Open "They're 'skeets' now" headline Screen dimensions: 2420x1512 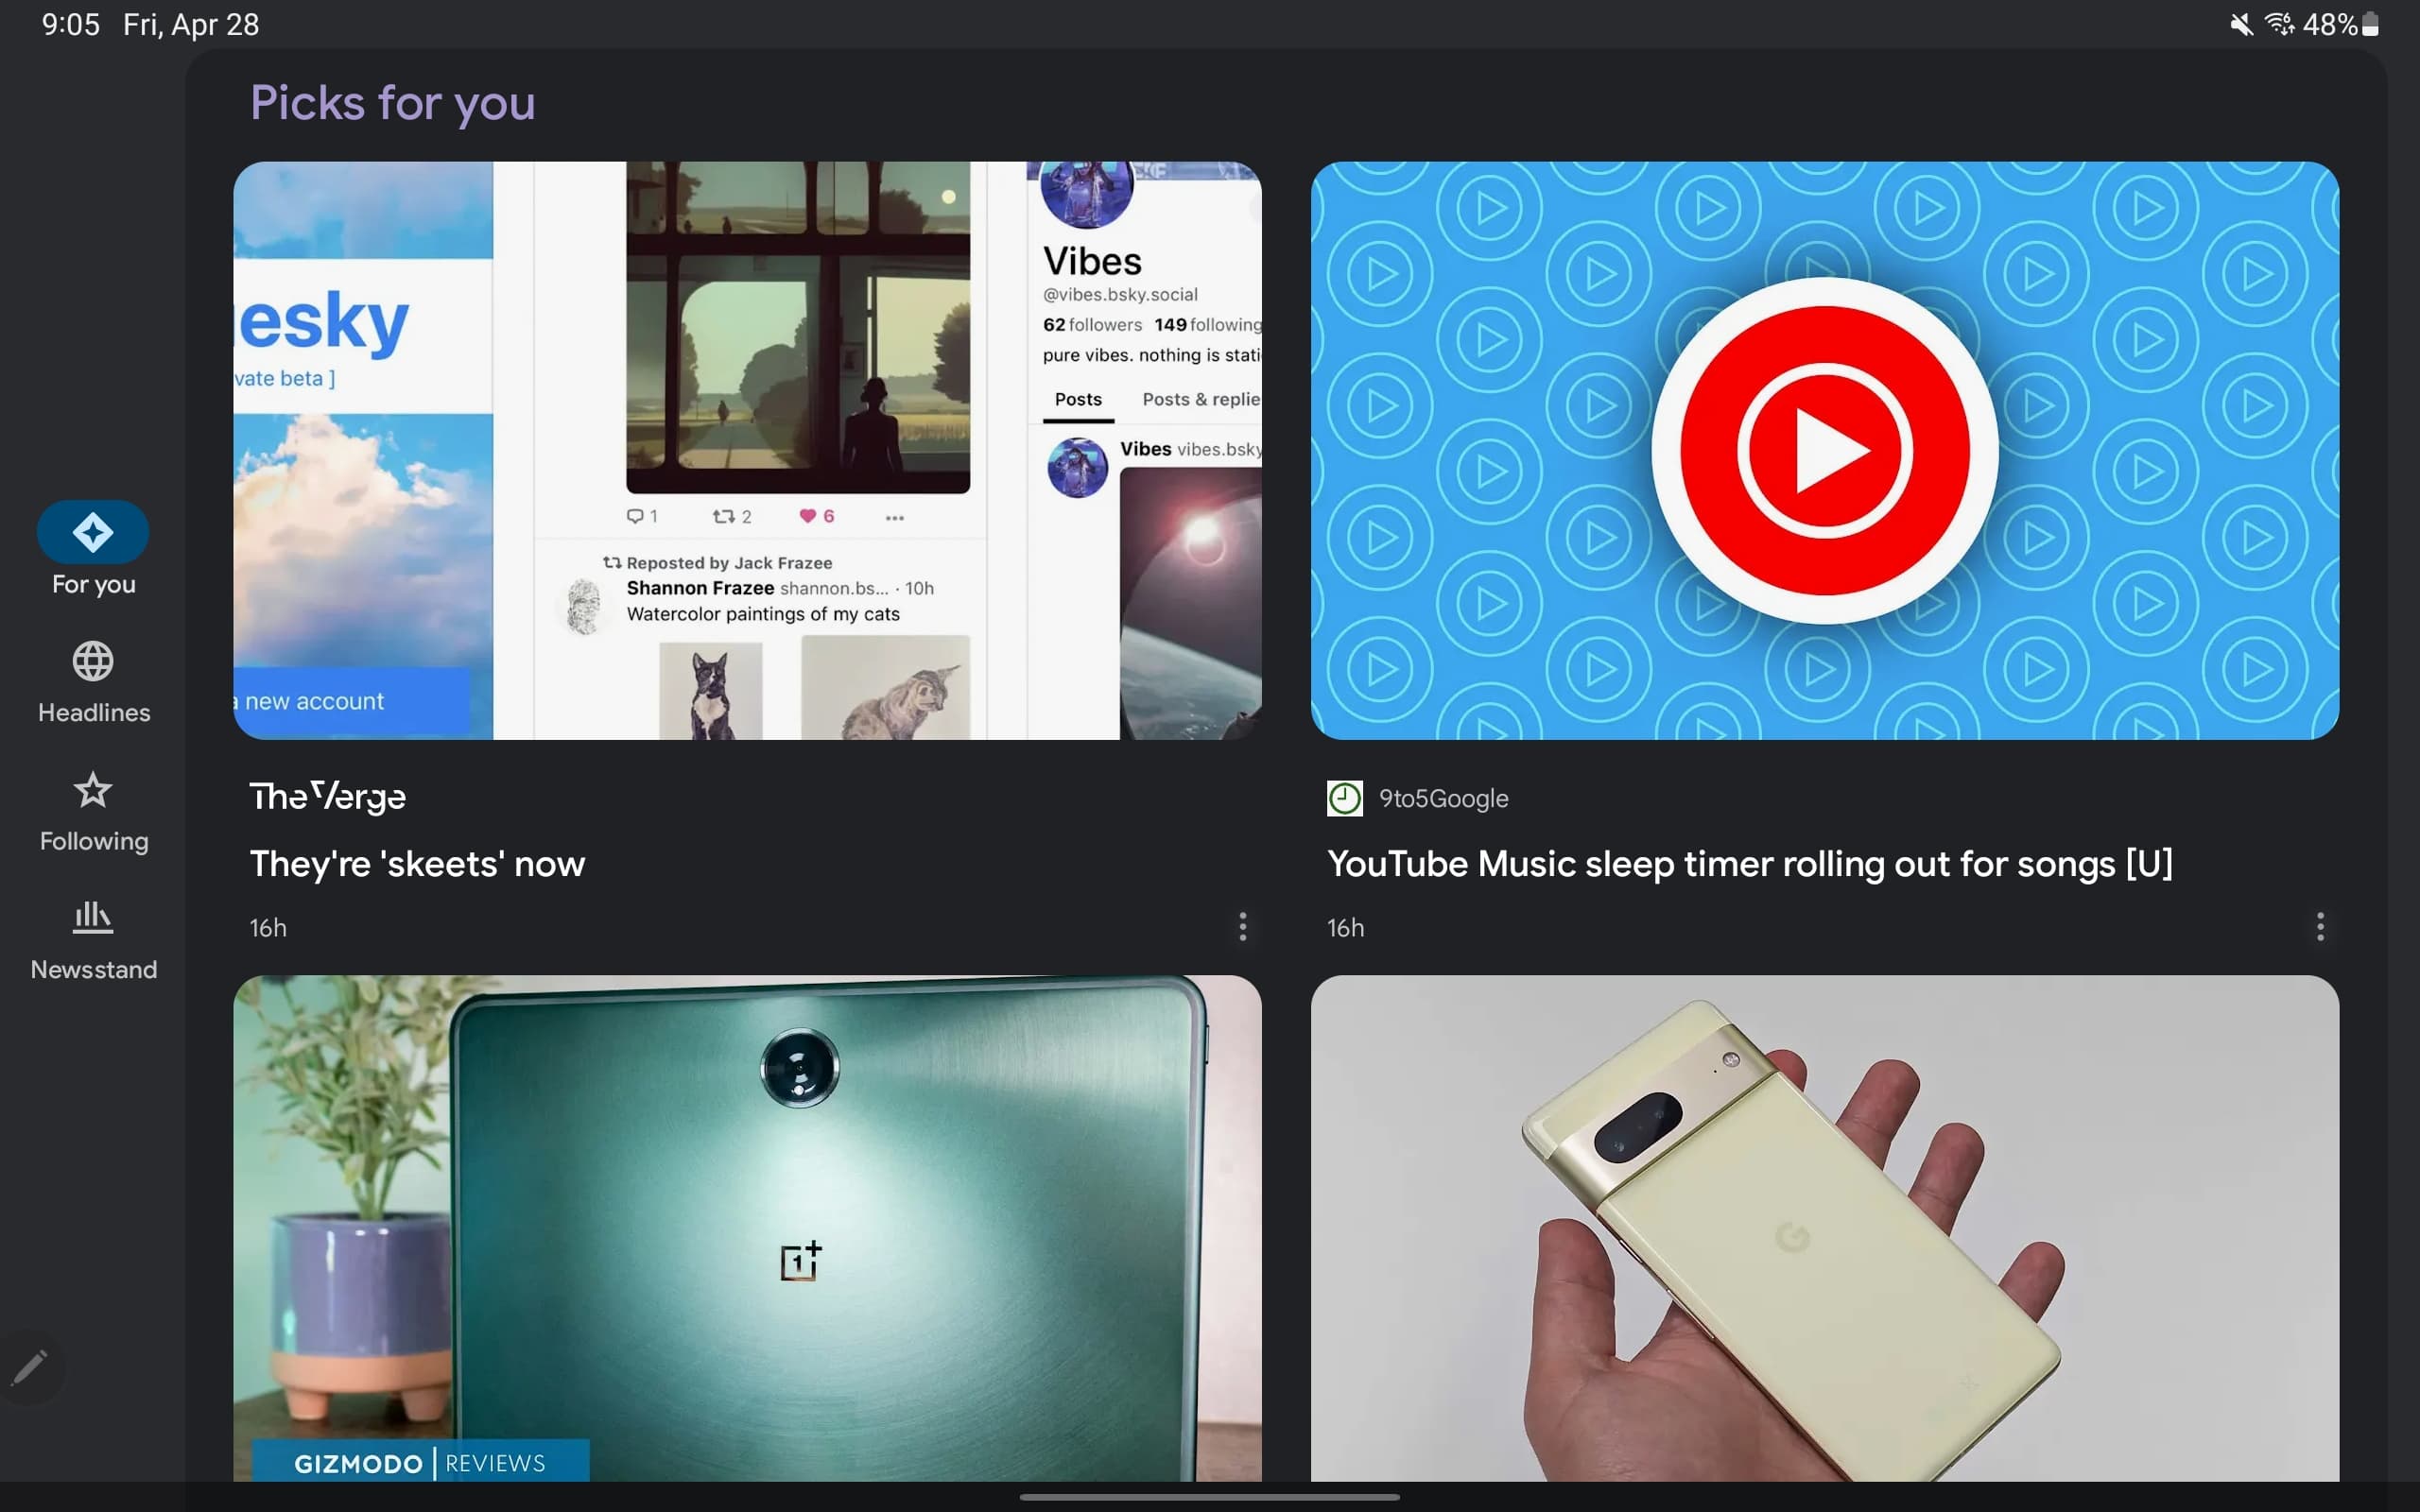tap(417, 864)
